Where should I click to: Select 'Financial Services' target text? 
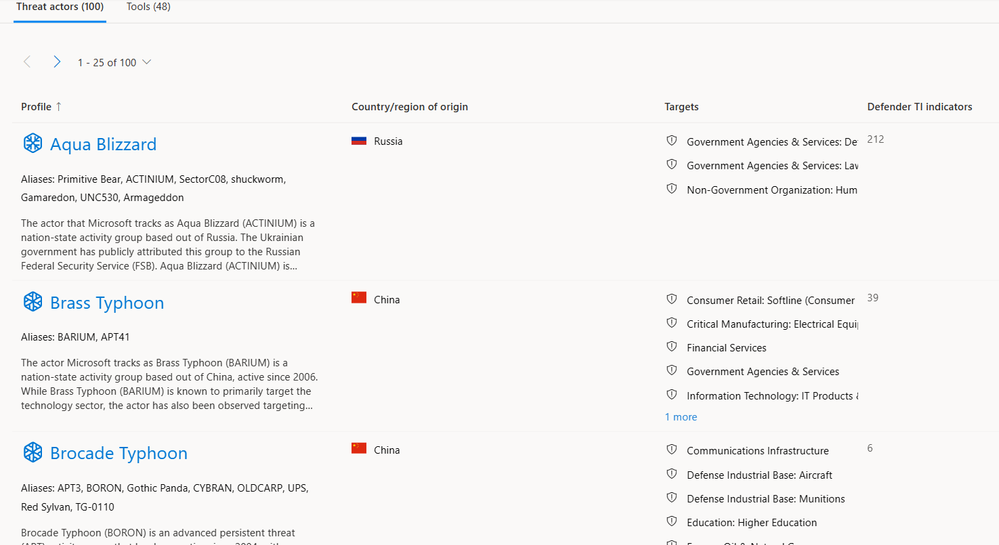pyautogui.click(x=726, y=348)
